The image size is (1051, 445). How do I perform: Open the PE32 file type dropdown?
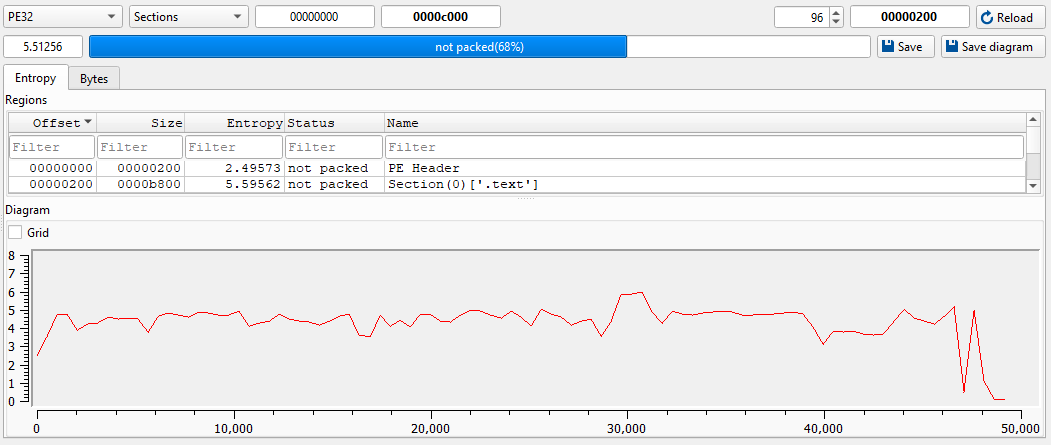[x=62, y=17]
